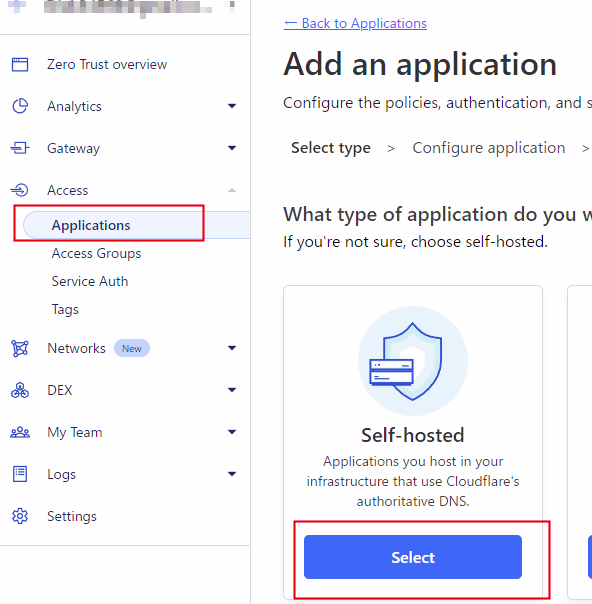Viewport: 592px width, 604px height.
Task: Expand the DEX menu arrow
Action: point(232,390)
